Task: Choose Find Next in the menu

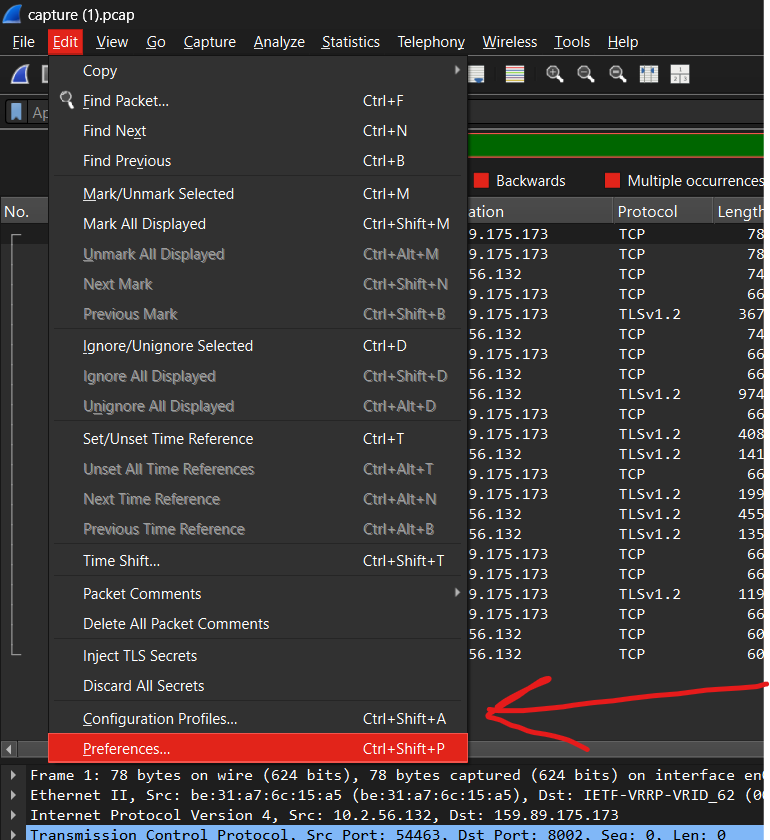Action: (258, 131)
